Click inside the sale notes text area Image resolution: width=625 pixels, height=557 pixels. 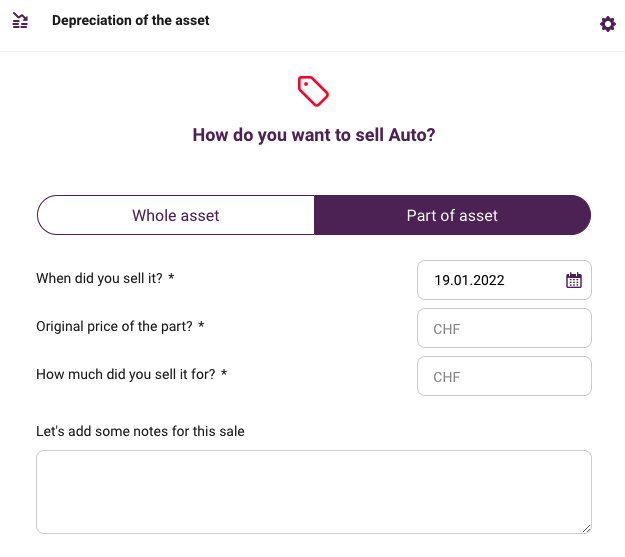pos(314,492)
